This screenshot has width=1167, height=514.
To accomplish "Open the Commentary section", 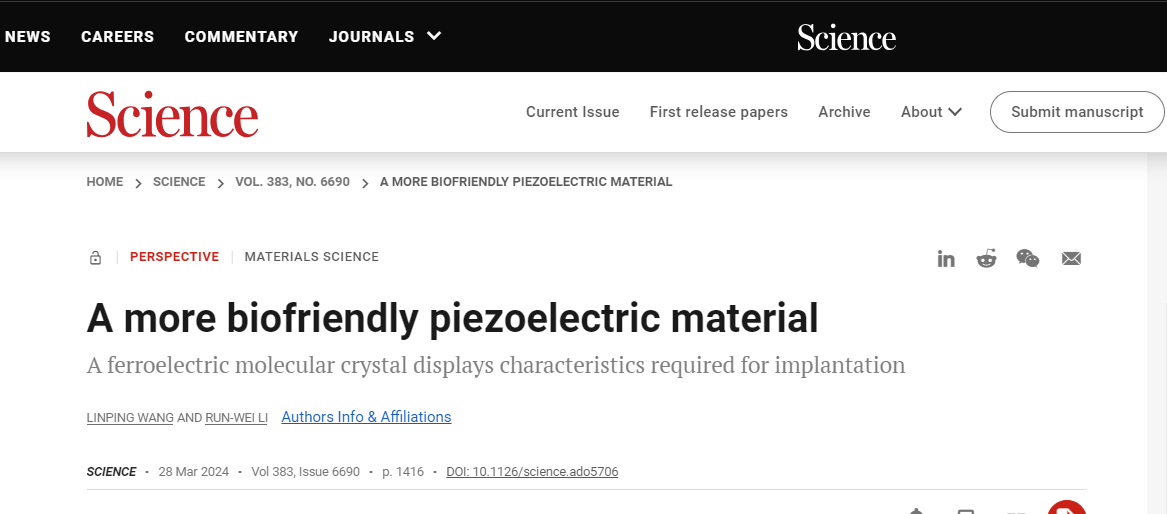I will coord(241,37).
